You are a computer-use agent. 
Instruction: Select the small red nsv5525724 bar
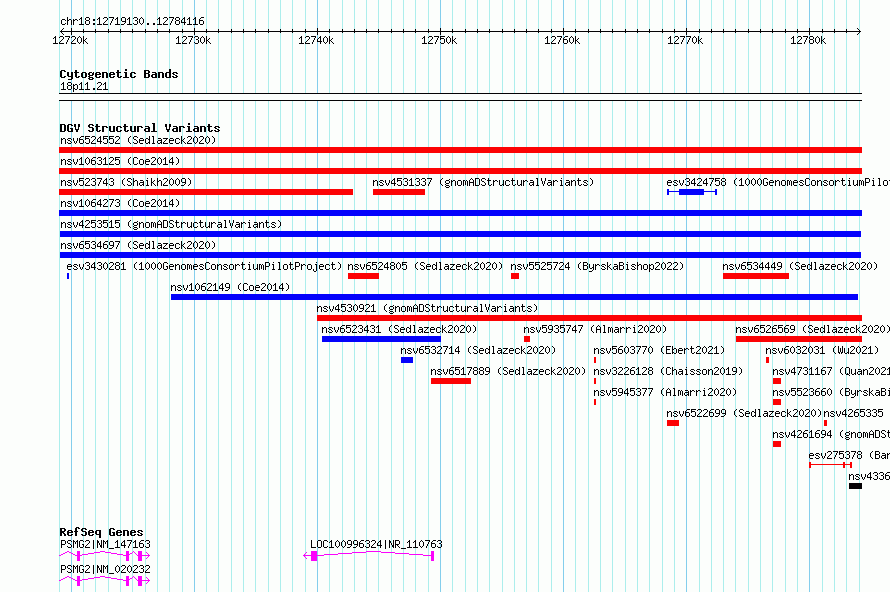(x=515, y=276)
